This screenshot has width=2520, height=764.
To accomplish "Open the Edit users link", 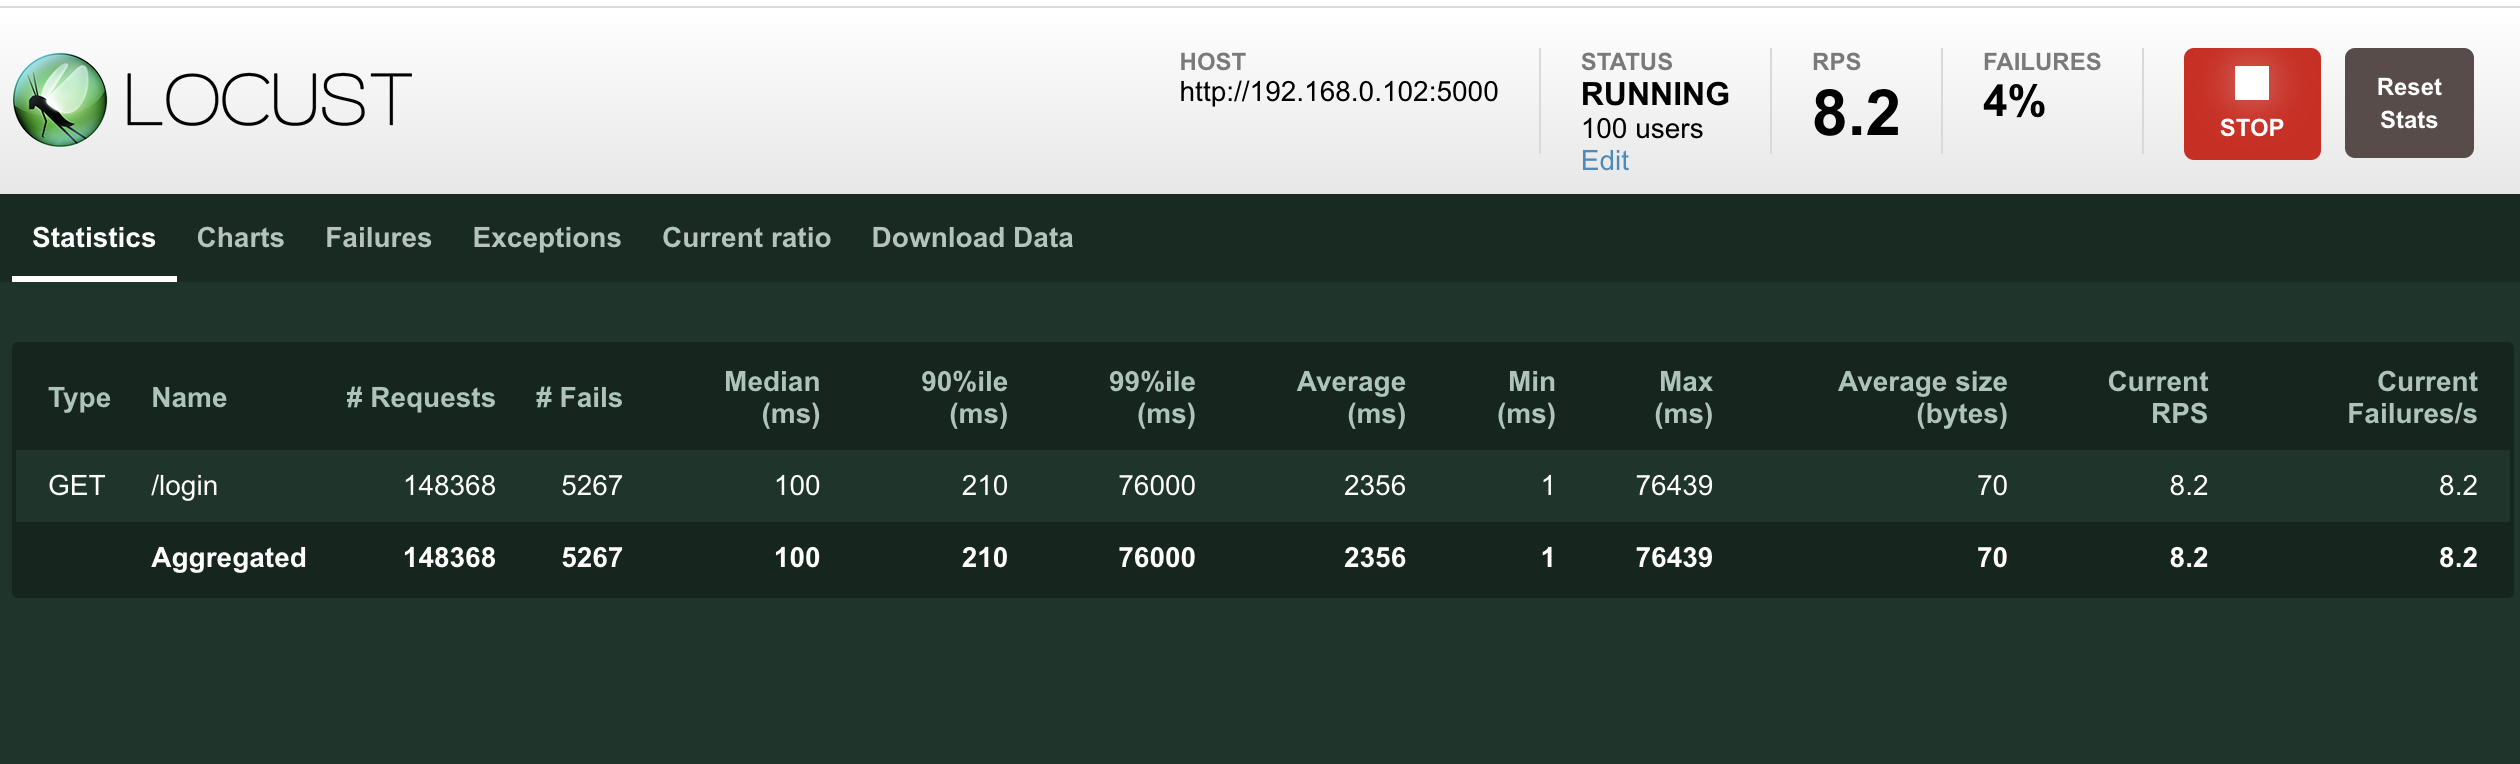I will click(1604, 161).
